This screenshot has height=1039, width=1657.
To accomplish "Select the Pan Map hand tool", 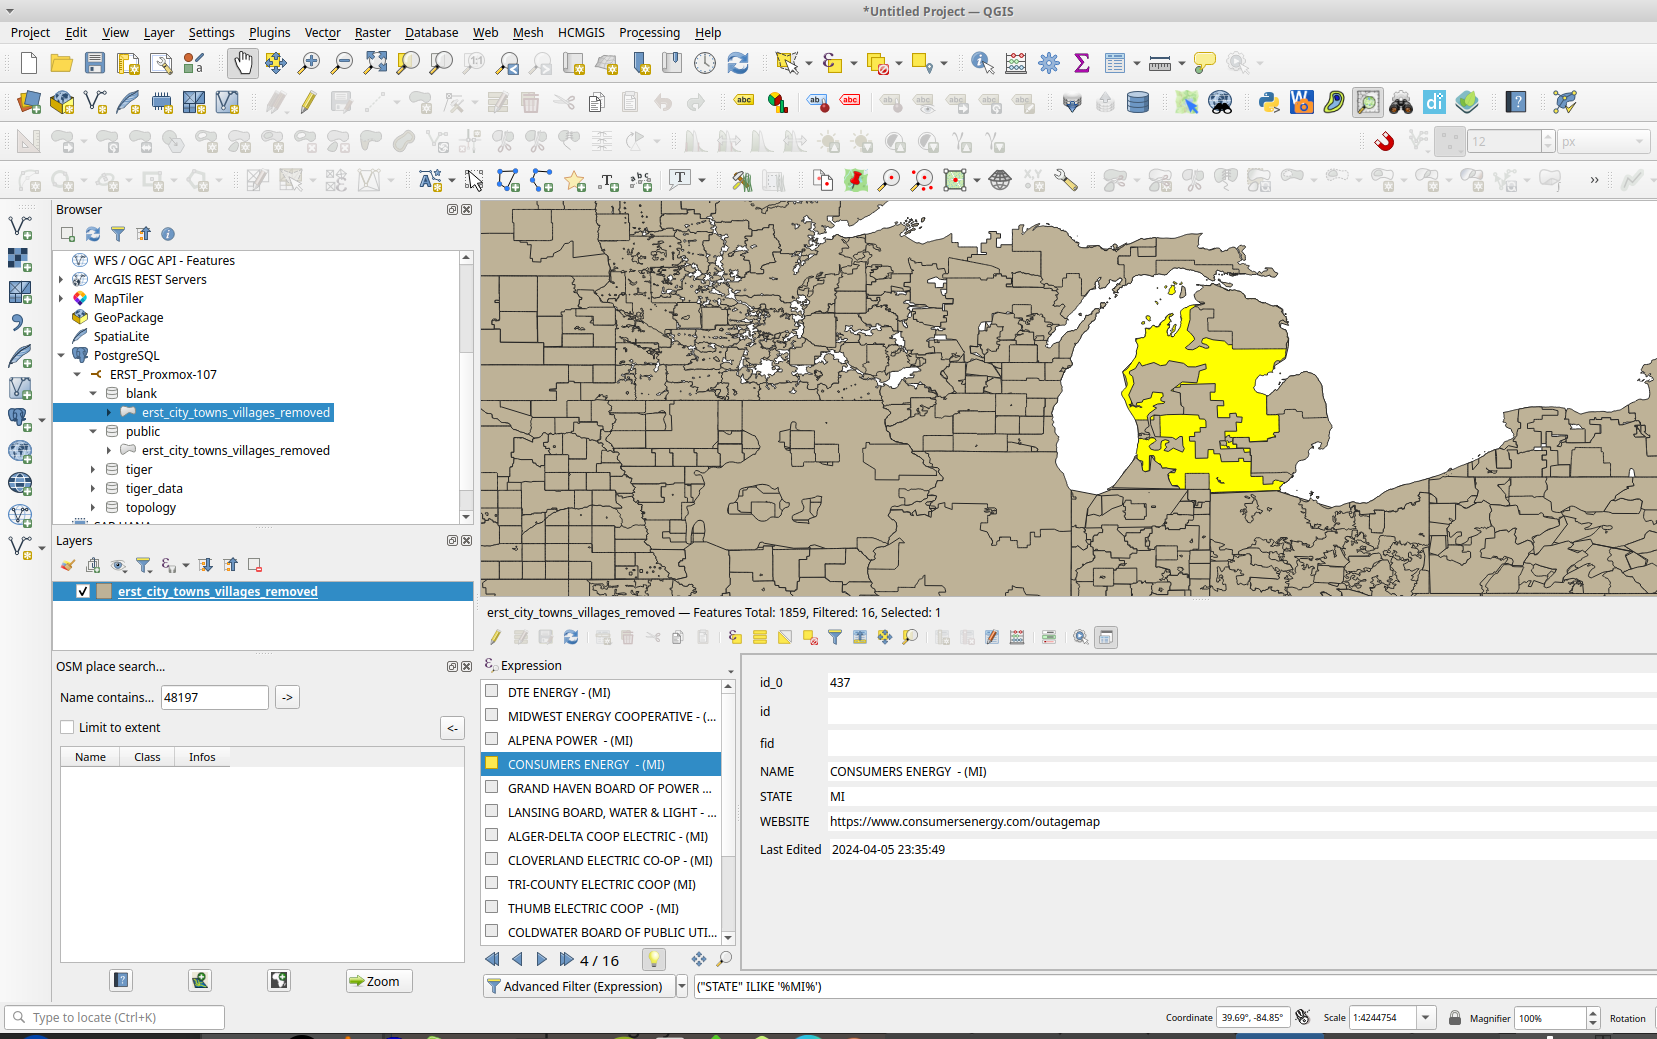I will point(242,63).
